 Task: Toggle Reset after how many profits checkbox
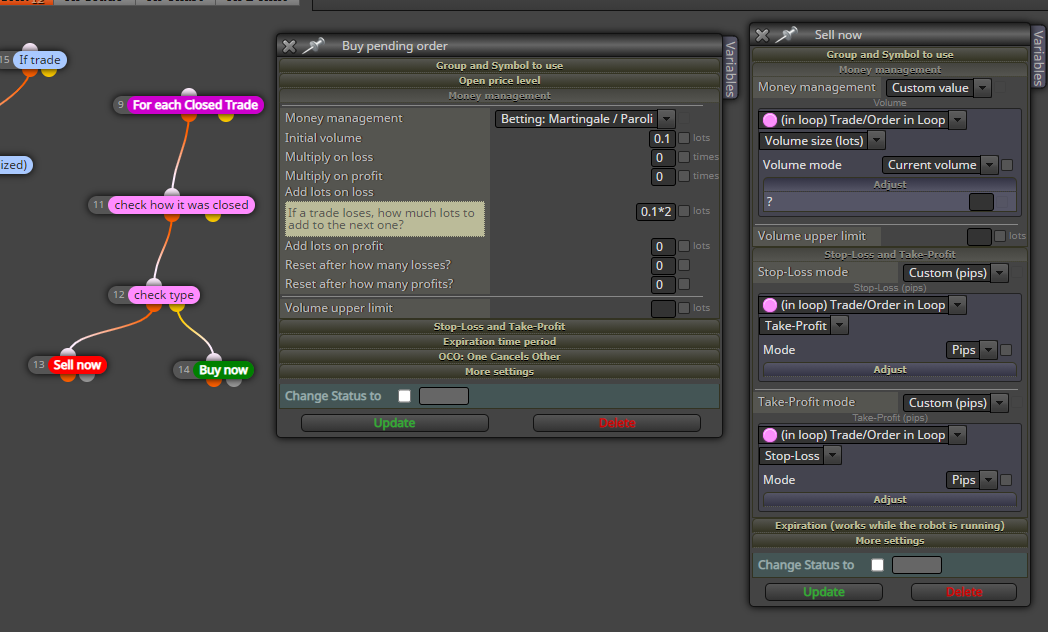684,284
